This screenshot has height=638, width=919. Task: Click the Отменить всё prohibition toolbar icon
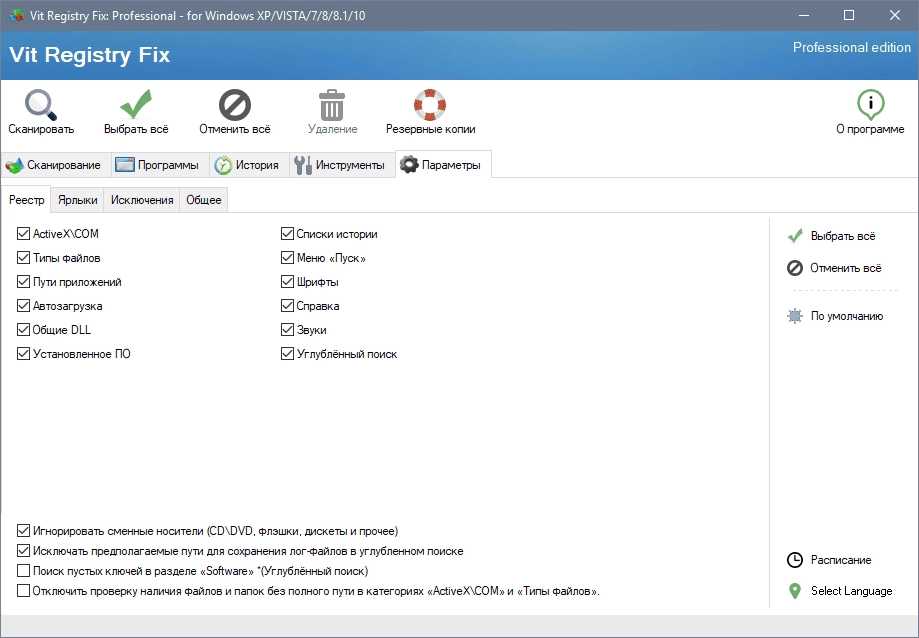tap(234, 105)
